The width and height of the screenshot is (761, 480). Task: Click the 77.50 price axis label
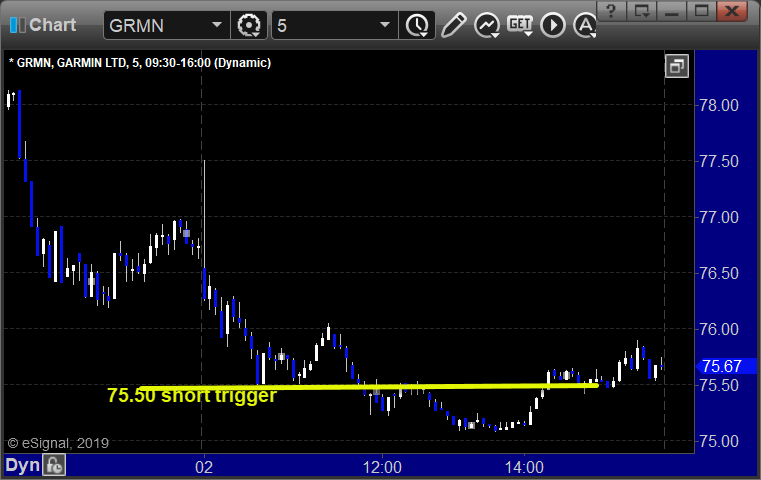[719, 161]
